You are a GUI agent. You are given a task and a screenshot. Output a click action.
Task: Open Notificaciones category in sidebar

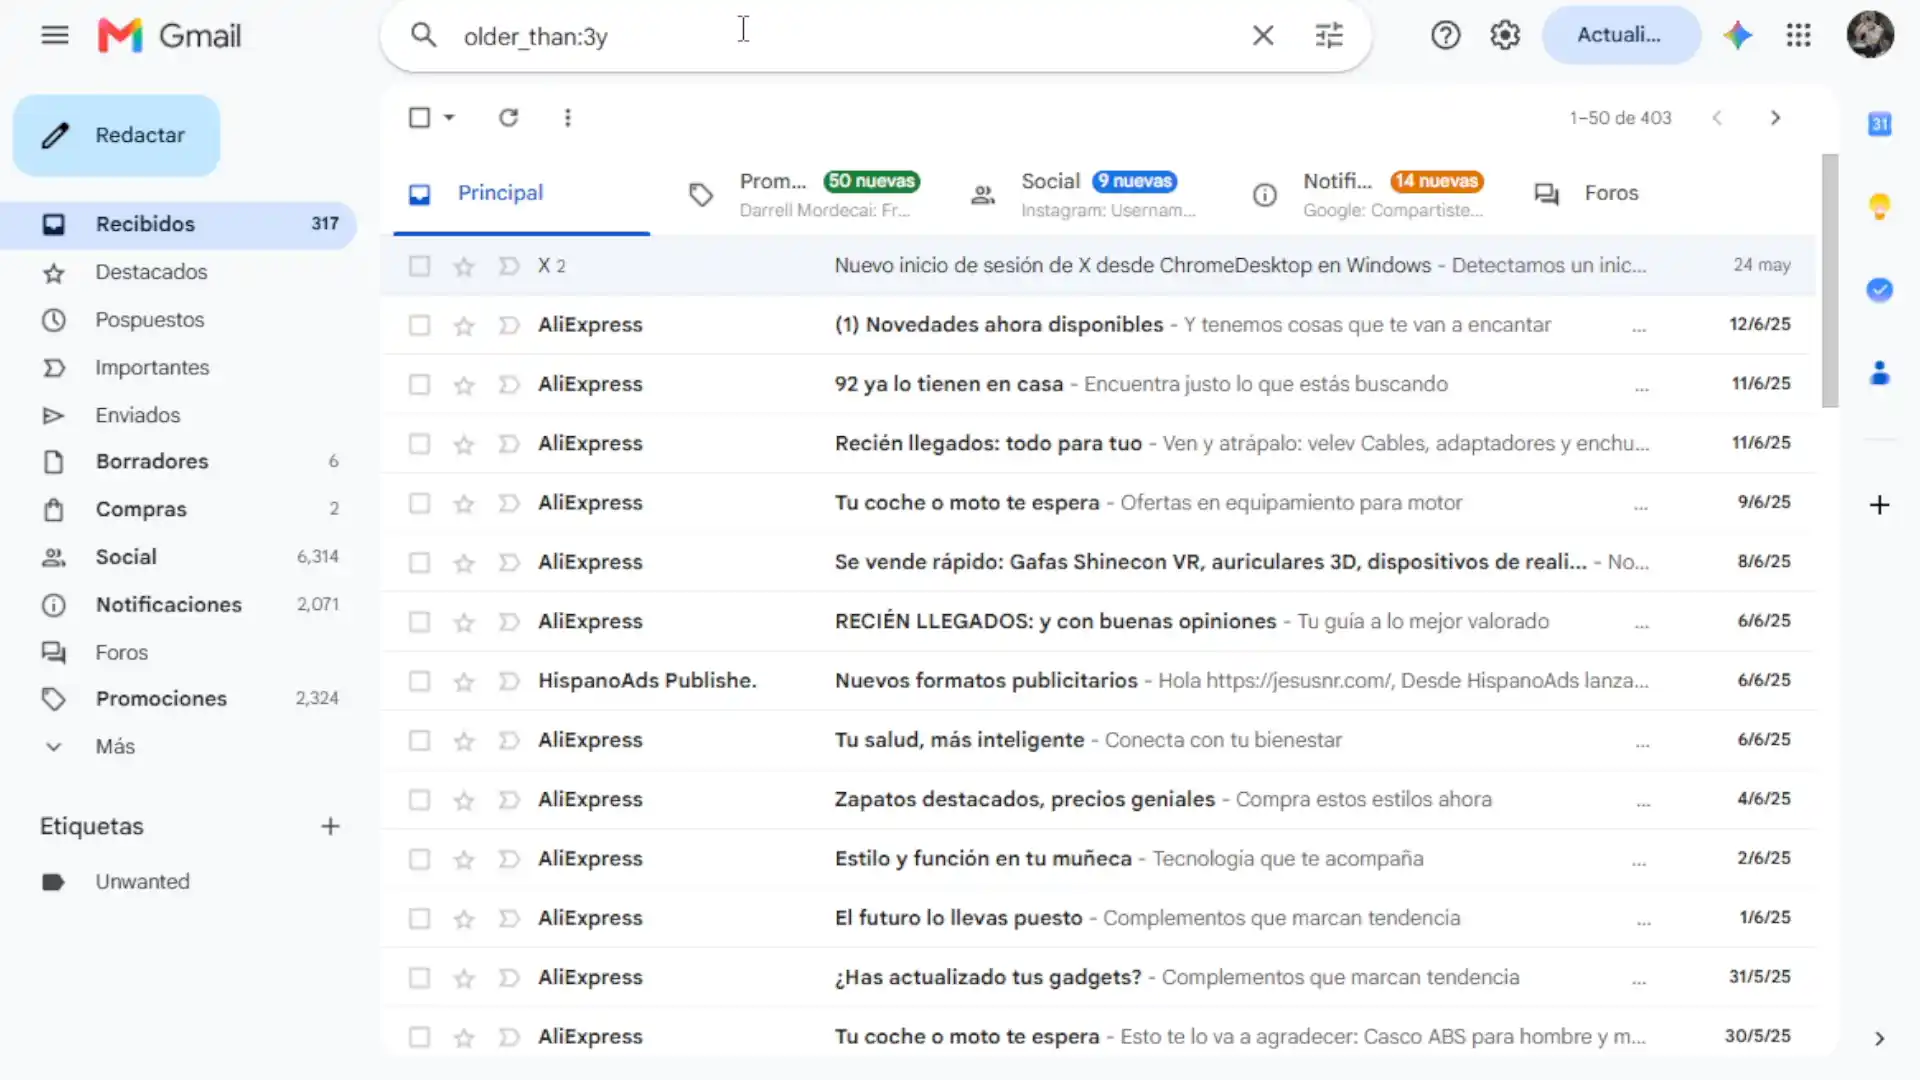(178, 605)
